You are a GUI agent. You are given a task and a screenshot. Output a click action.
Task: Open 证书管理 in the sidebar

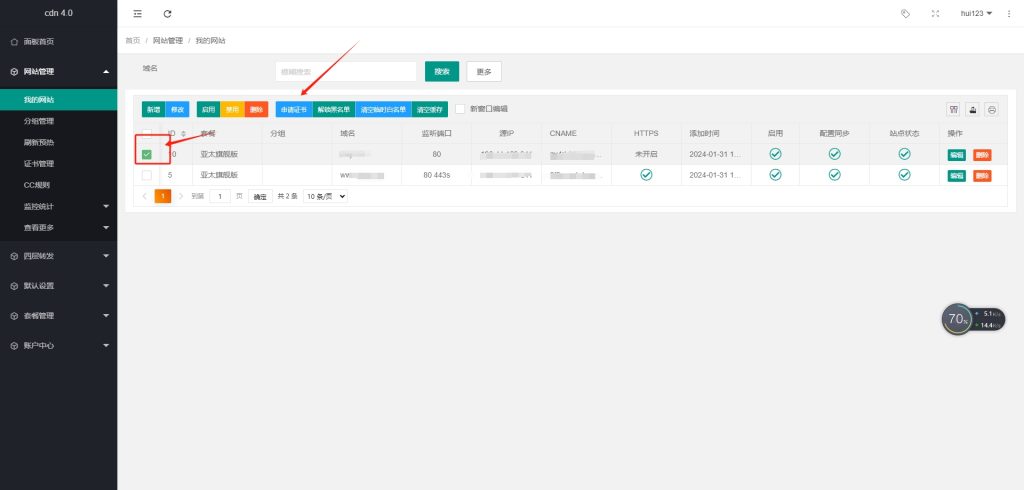pos(38,163)
